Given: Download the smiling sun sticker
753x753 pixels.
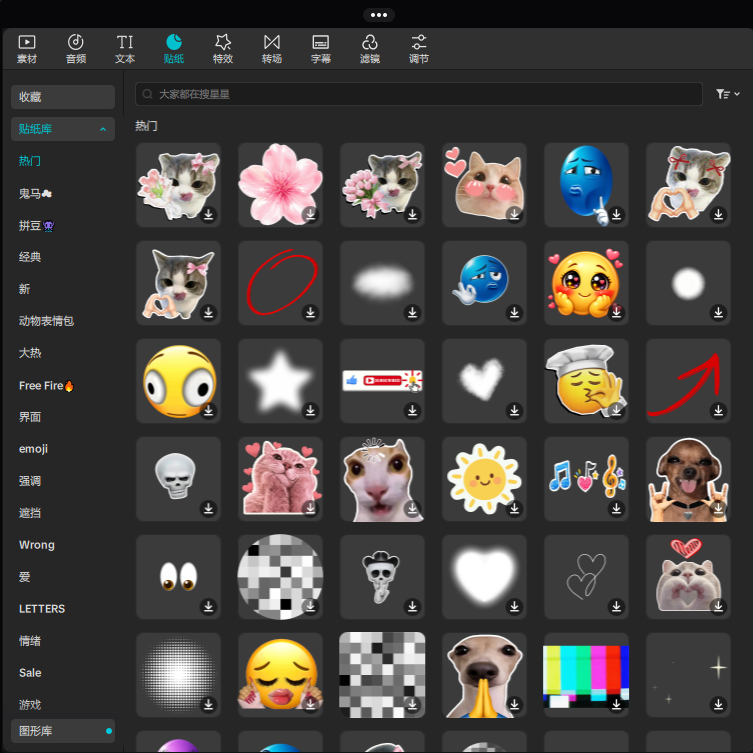Looking at the screenshot, I should (x=514, y=509).
